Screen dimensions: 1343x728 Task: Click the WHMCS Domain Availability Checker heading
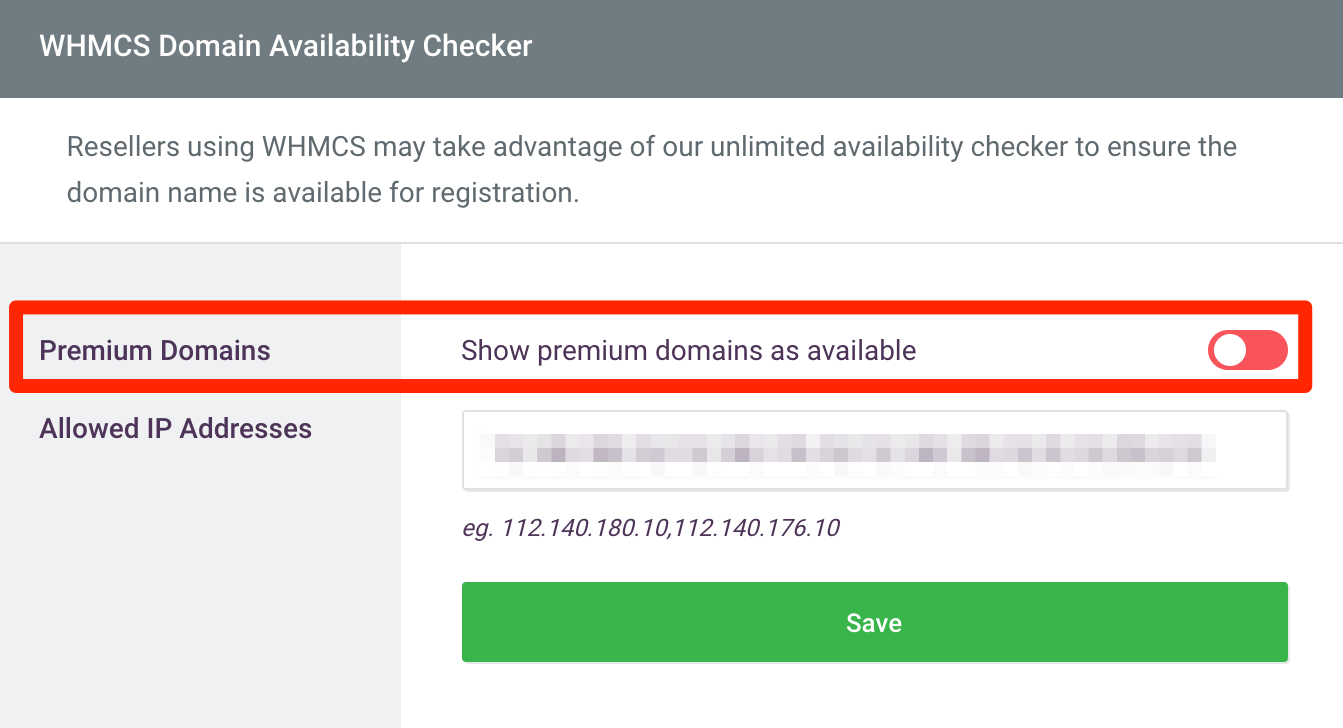click(286, 46)
